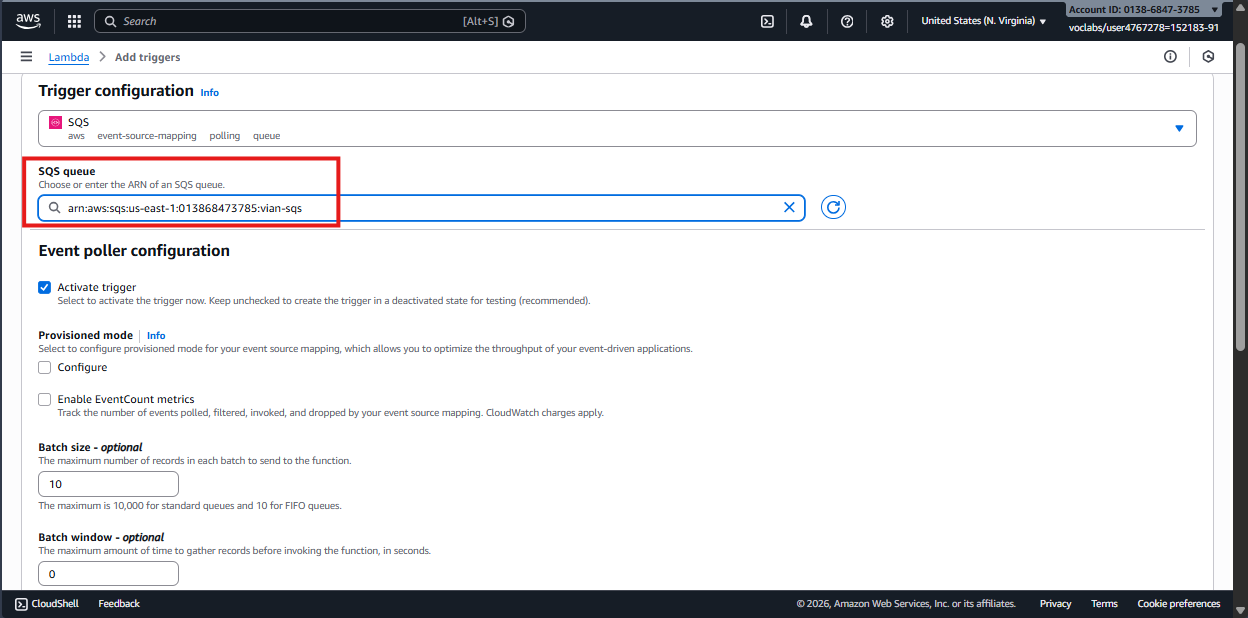Open the AWS help panel icon
This screenshot has width=1248, height=618.
pyautogui.click(x=846, y=20)
